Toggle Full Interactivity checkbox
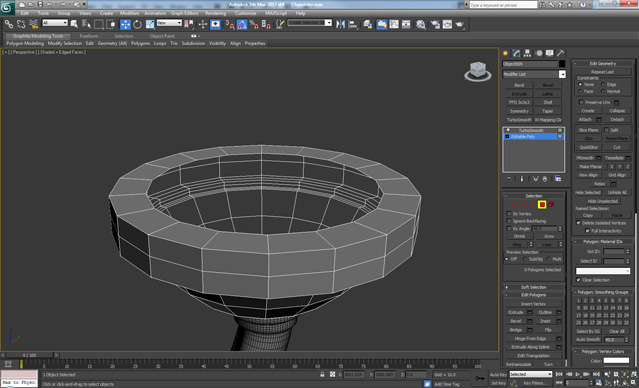639x388 pixels. pyautogui.click(x=587, y=231)
